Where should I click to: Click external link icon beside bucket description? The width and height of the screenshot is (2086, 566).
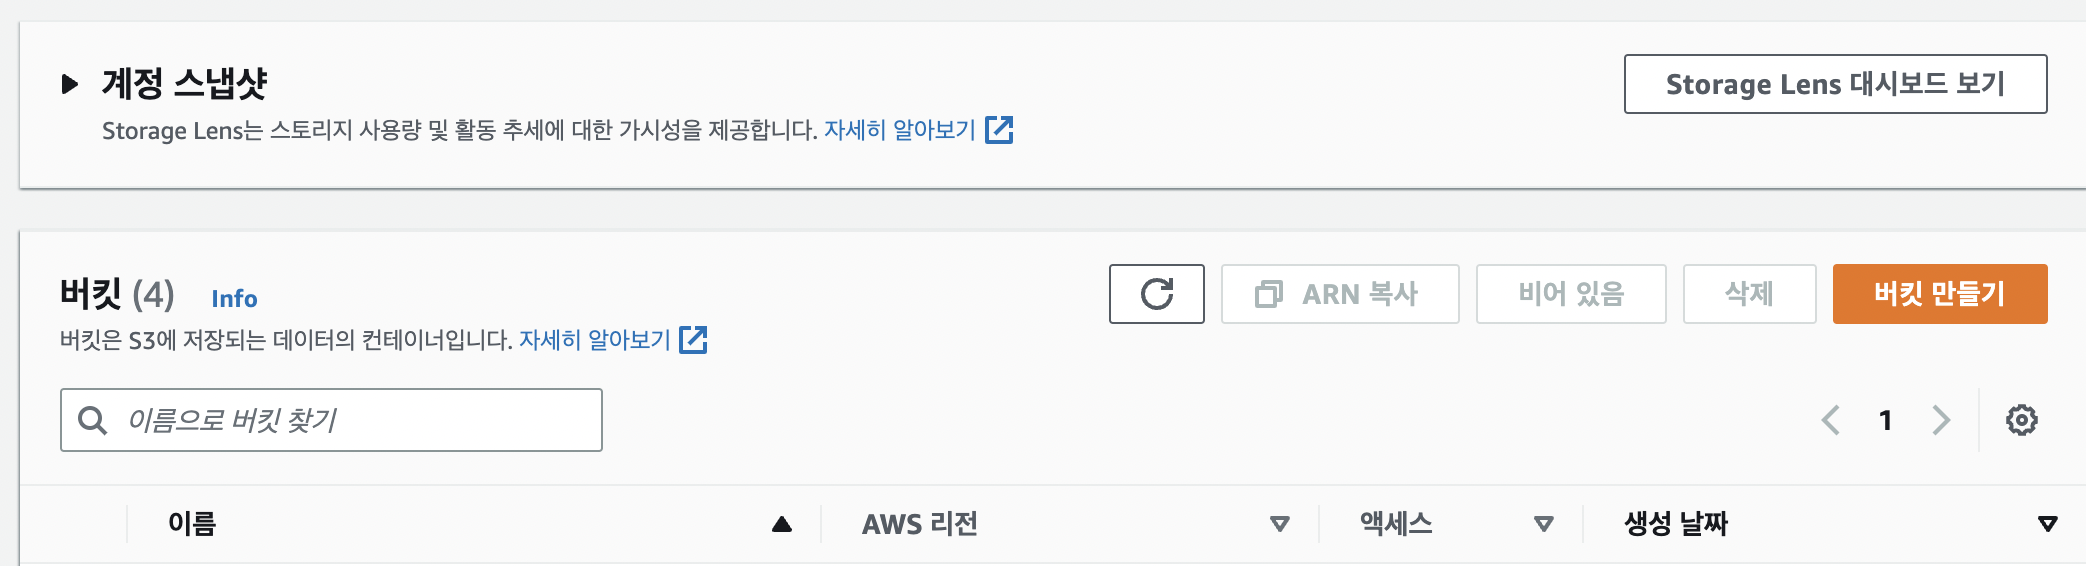pyautogui.click(x=693, y=340)
